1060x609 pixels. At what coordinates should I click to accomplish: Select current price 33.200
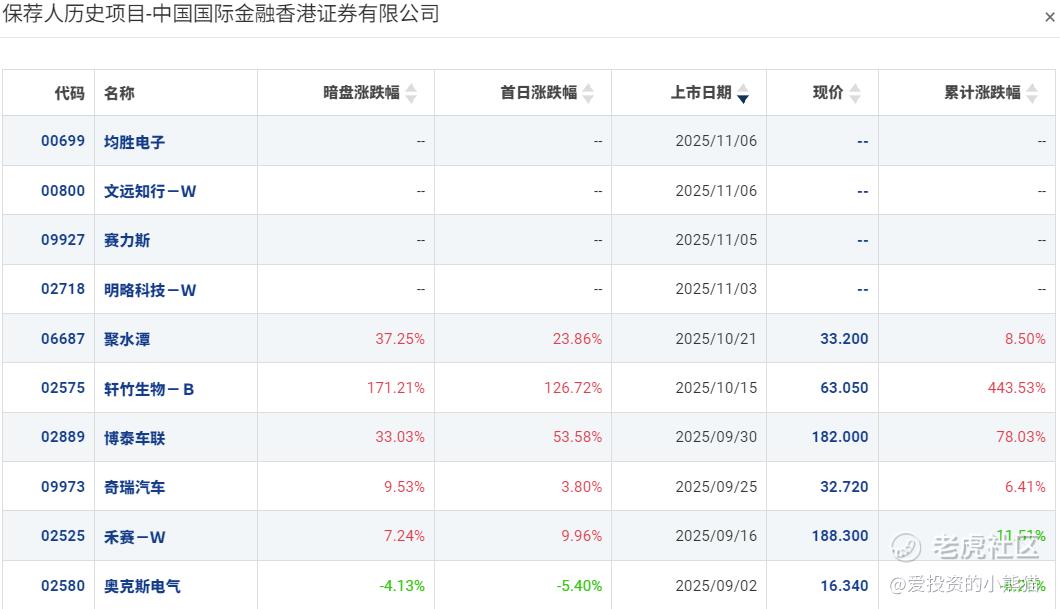pyautogui.click(x=844, y=338)
